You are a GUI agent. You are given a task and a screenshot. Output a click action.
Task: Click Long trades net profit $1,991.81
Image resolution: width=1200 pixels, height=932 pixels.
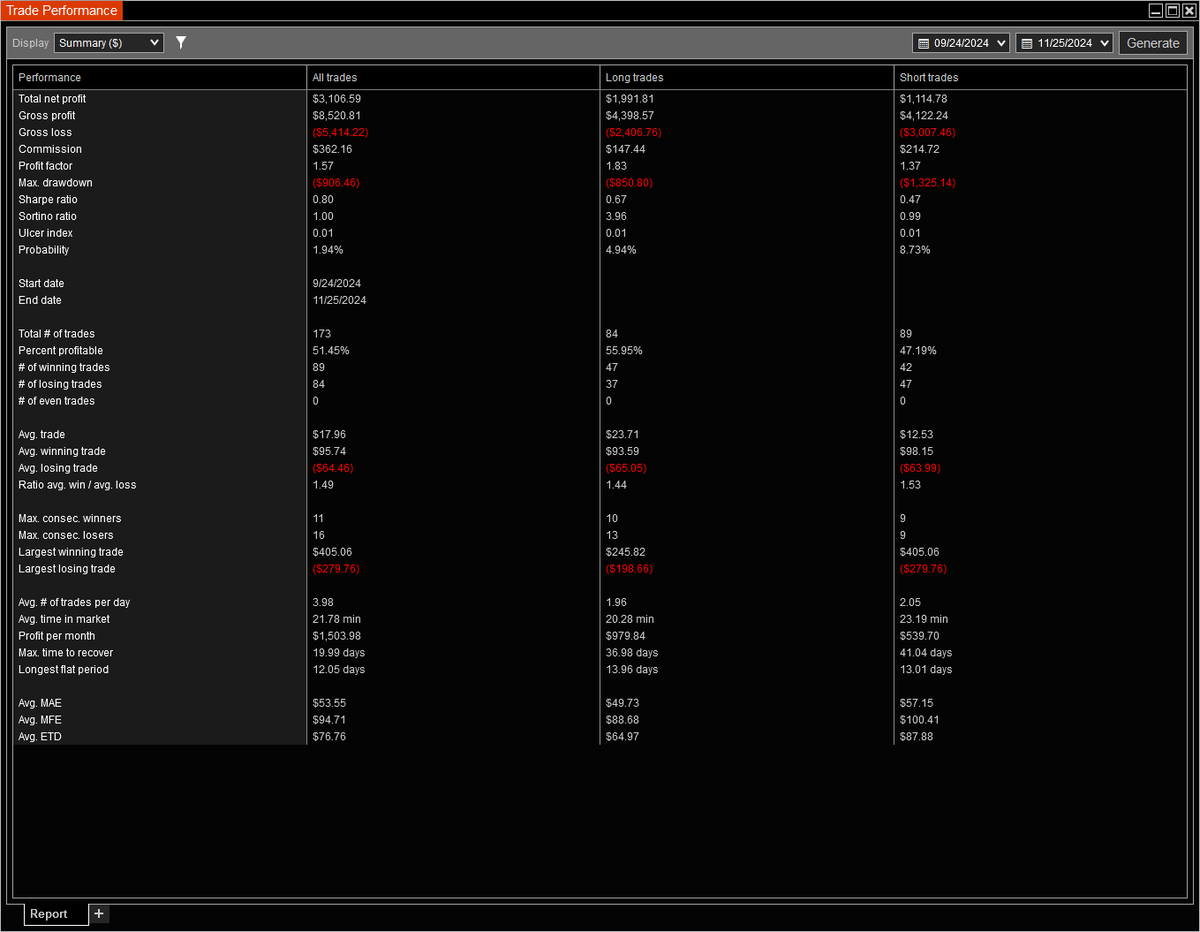tap(630, 99)
